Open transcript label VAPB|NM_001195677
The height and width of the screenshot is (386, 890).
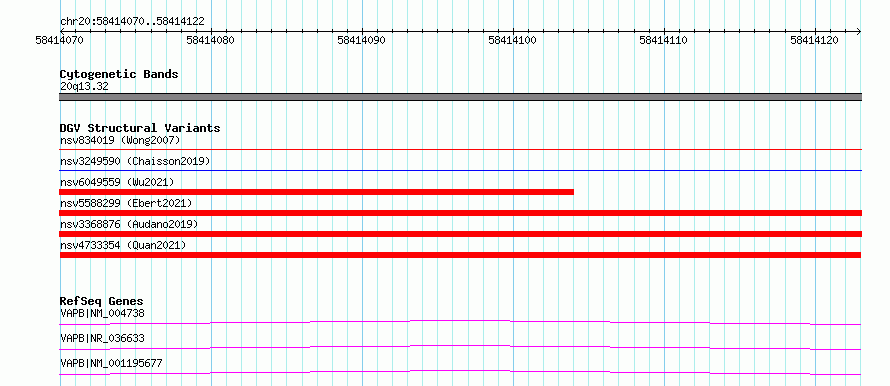tap(111, 363)
